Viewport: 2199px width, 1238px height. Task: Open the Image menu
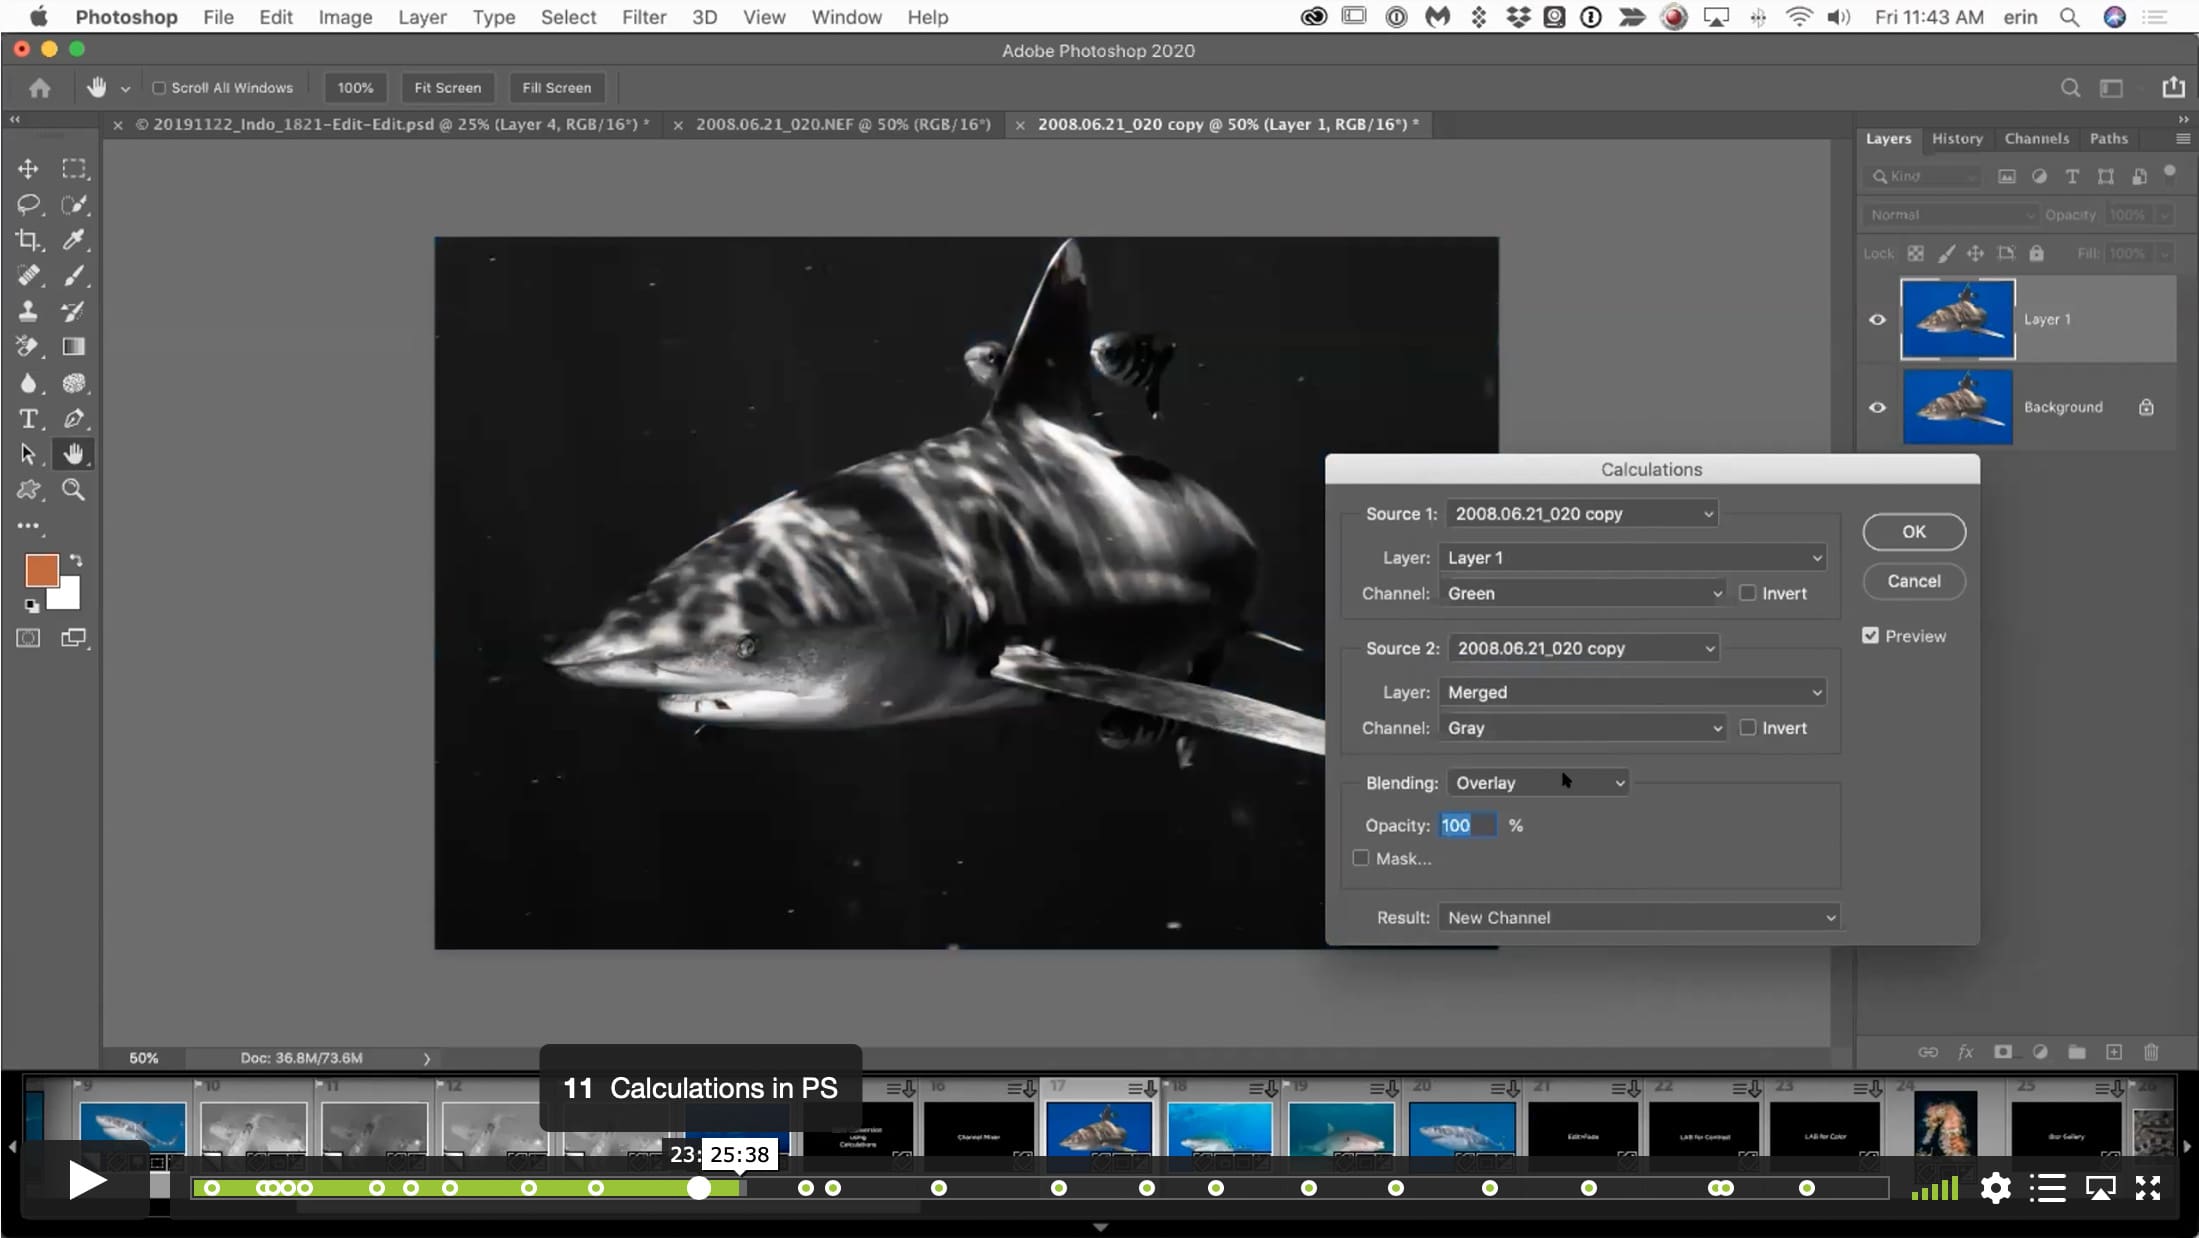[345, 17]
